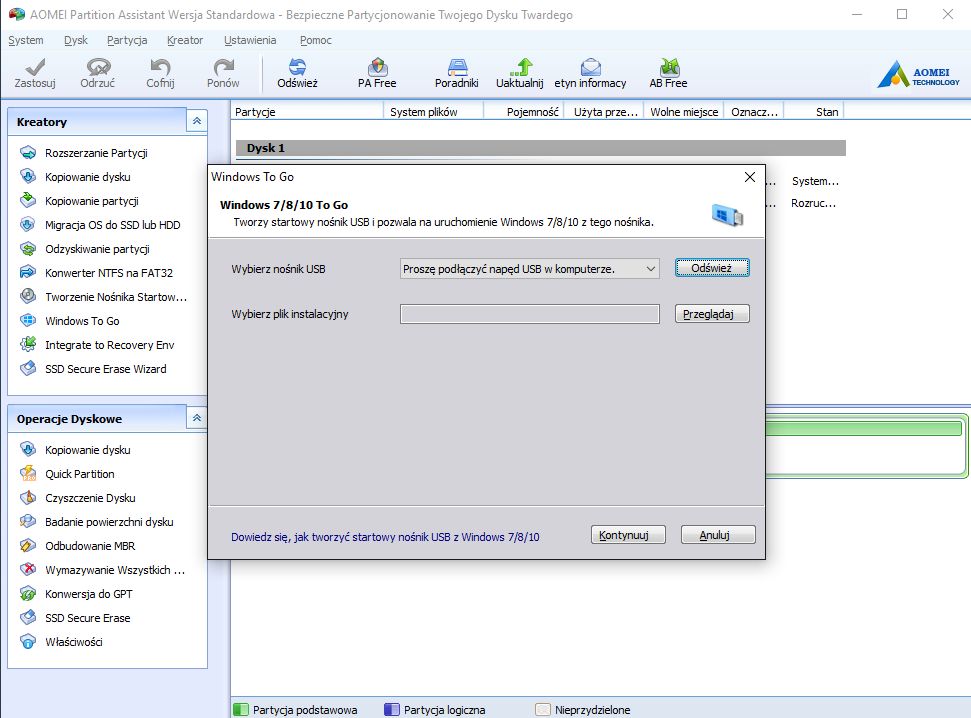Click the Windows To Go sidebar icon
The height and width of the screenshot is (718, 971).
coord(28,320)
